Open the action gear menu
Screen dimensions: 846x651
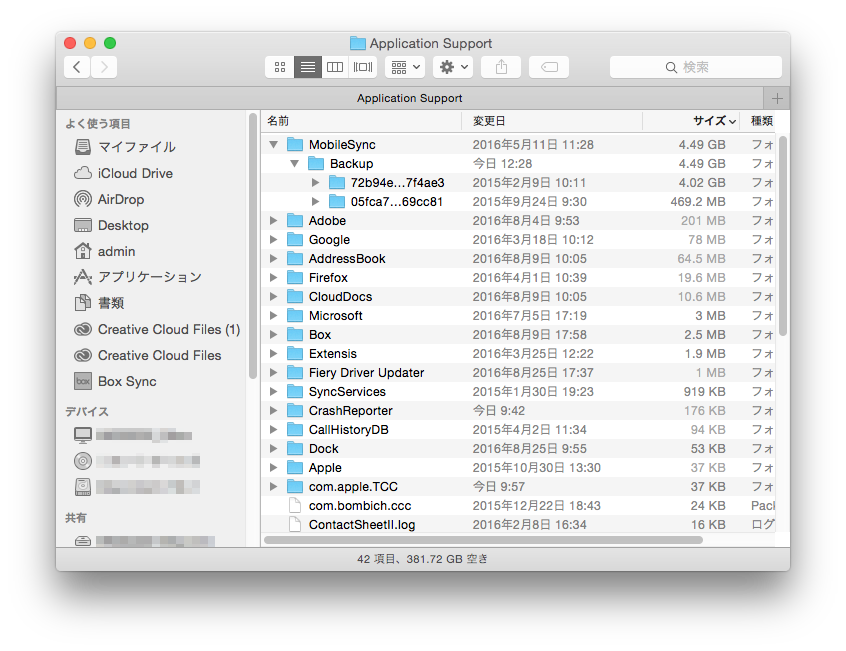453,67
